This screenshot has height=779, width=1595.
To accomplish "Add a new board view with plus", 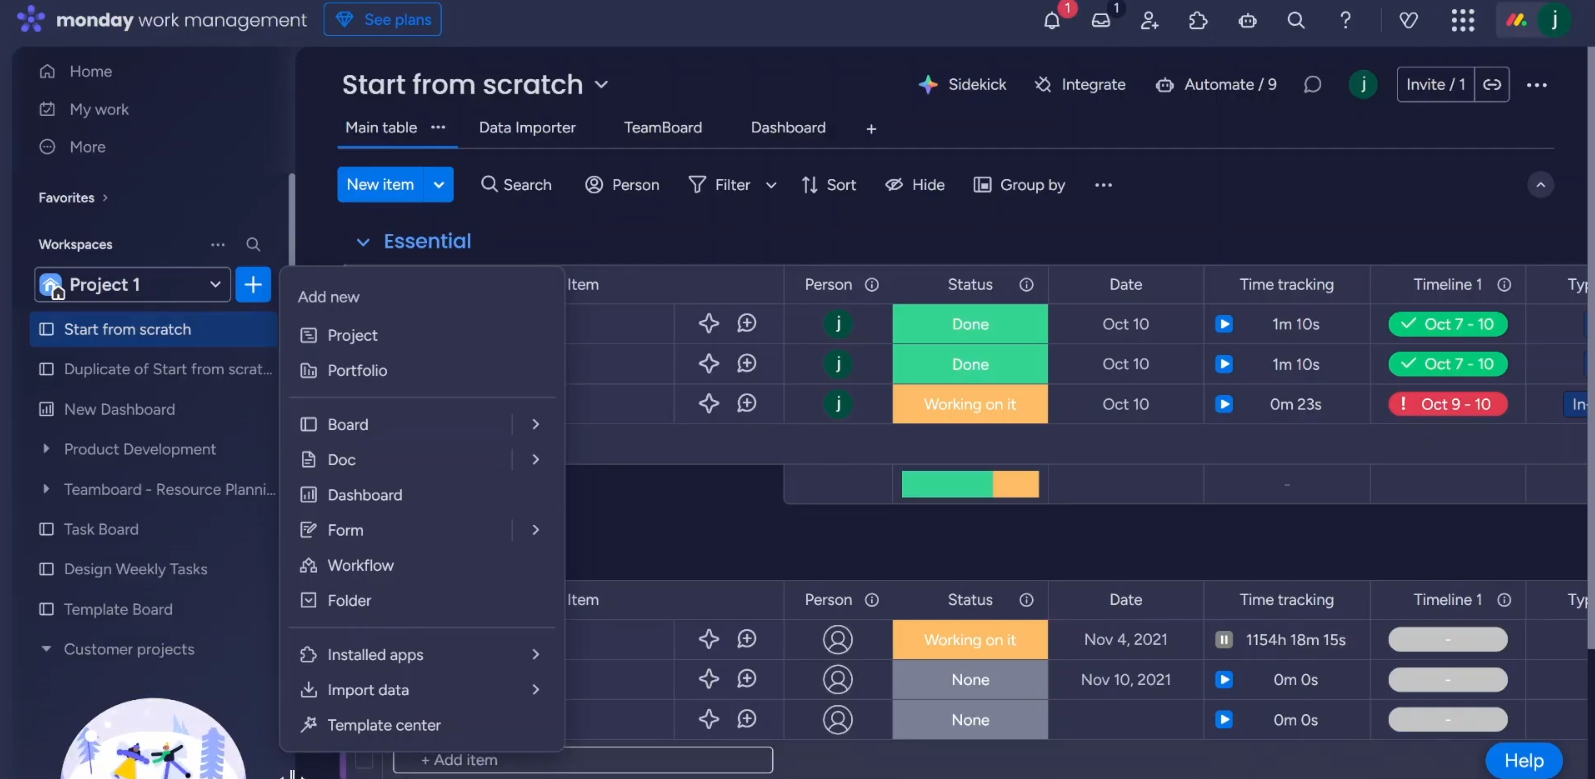I will (x=871, y=129).
